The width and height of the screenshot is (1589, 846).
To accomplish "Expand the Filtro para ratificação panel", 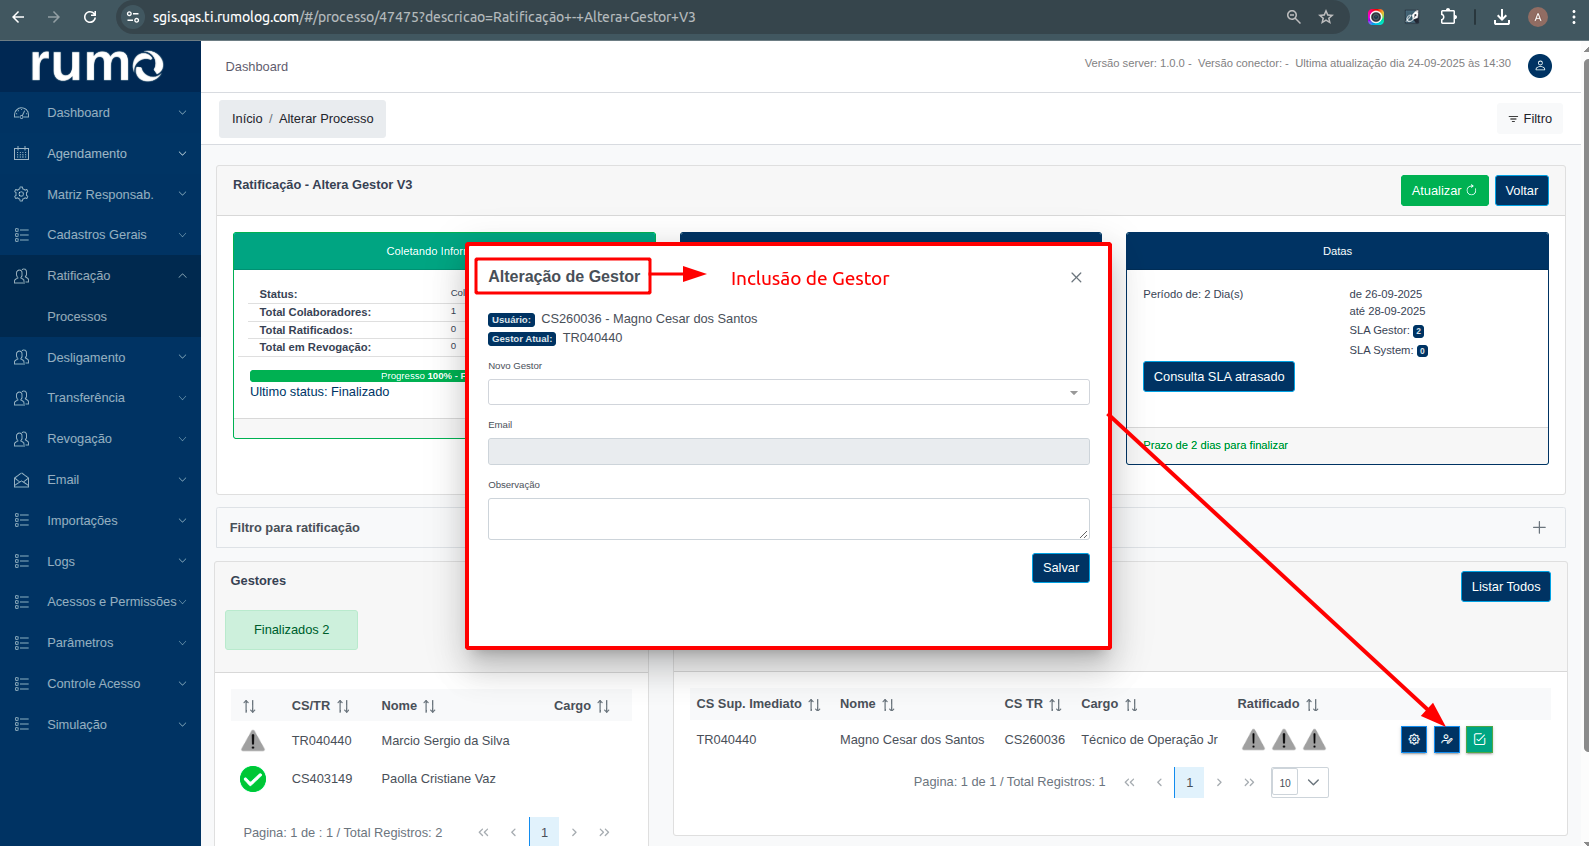I will coord(1539,527).
